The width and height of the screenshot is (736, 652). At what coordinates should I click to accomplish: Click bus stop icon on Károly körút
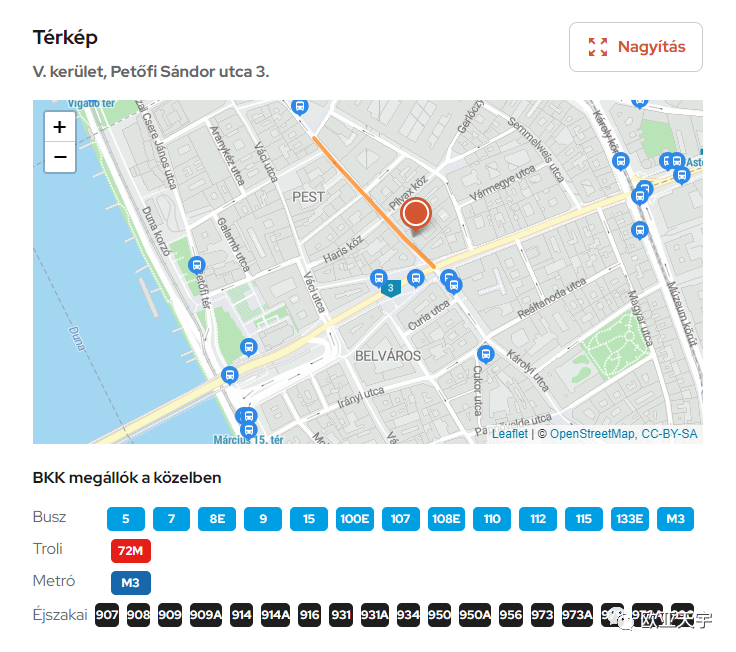coord(621,162)
